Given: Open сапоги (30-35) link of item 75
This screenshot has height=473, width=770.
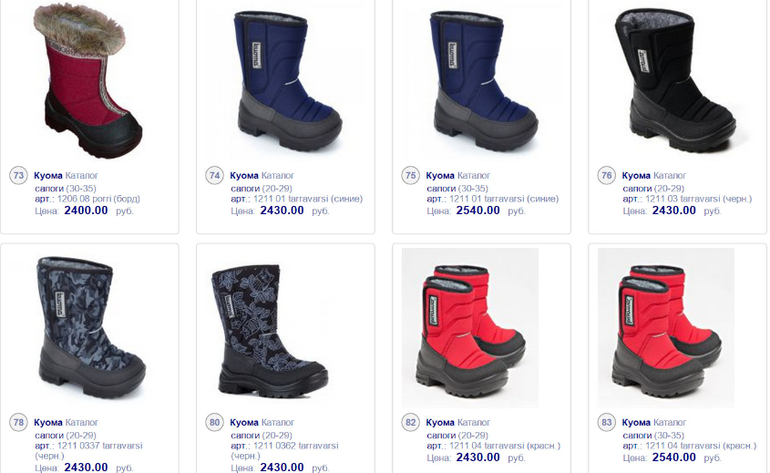Looking at the screenshot, I should [x=457, y=188].
